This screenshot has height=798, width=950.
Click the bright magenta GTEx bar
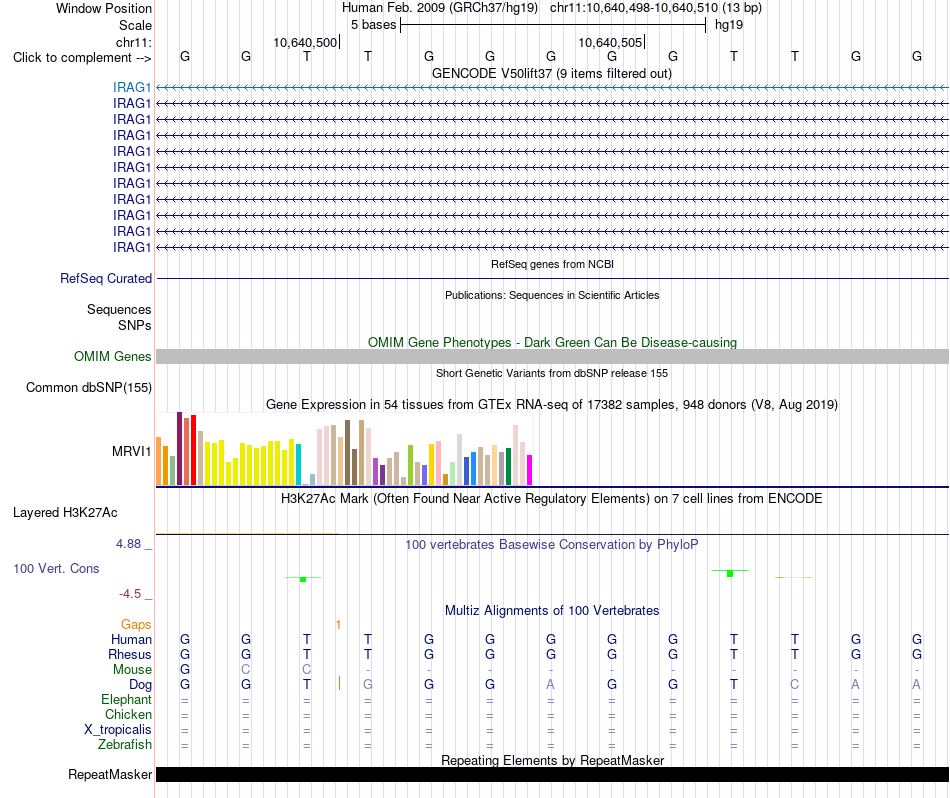tap(530, 470)
